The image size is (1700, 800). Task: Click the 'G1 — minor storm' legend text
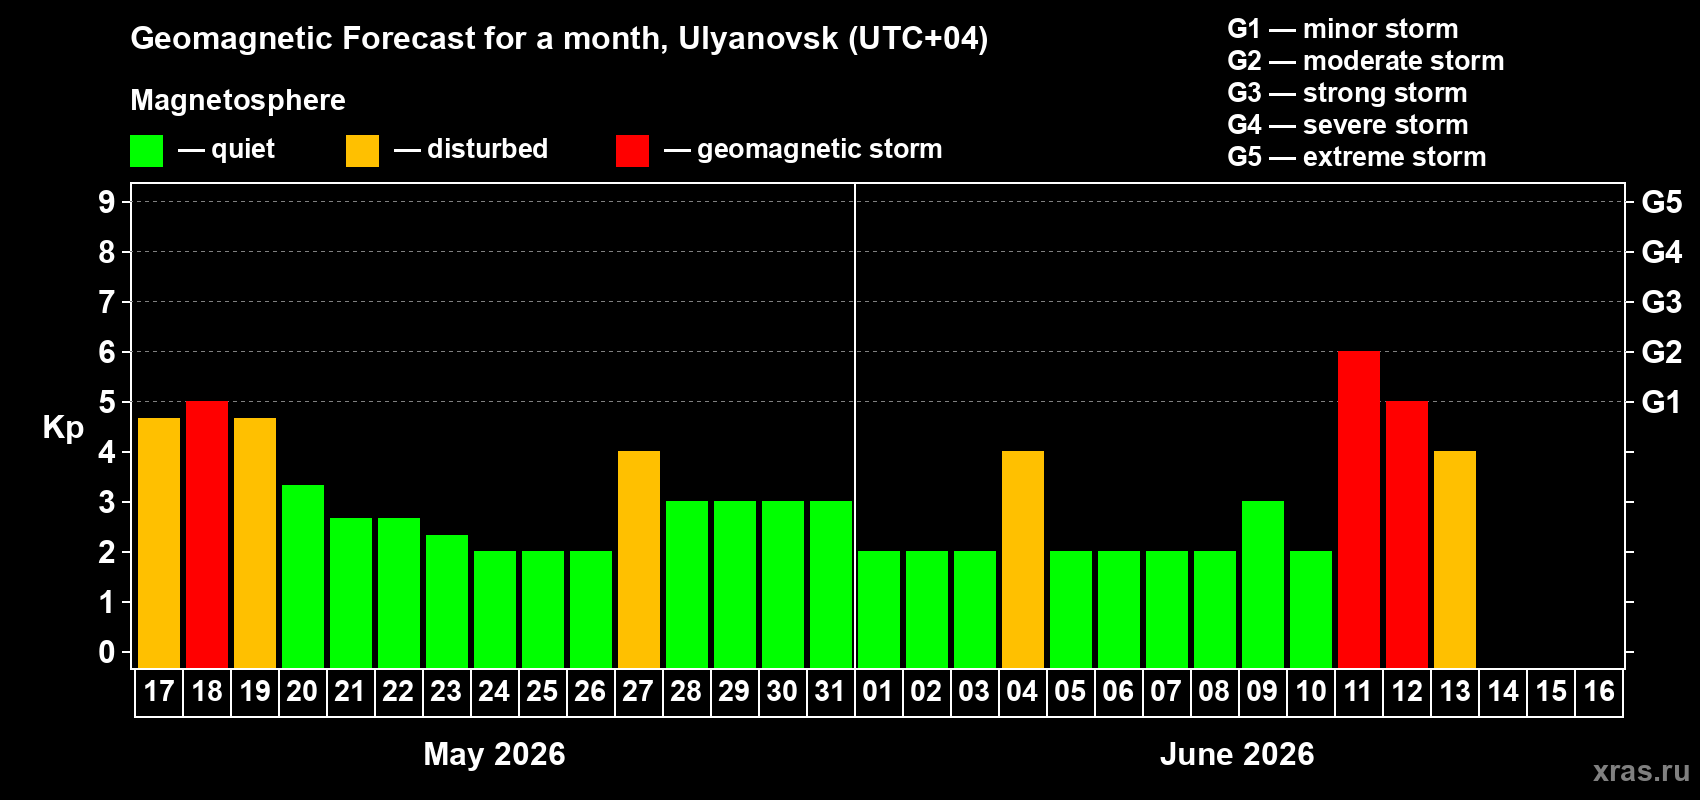[1343, 29]
